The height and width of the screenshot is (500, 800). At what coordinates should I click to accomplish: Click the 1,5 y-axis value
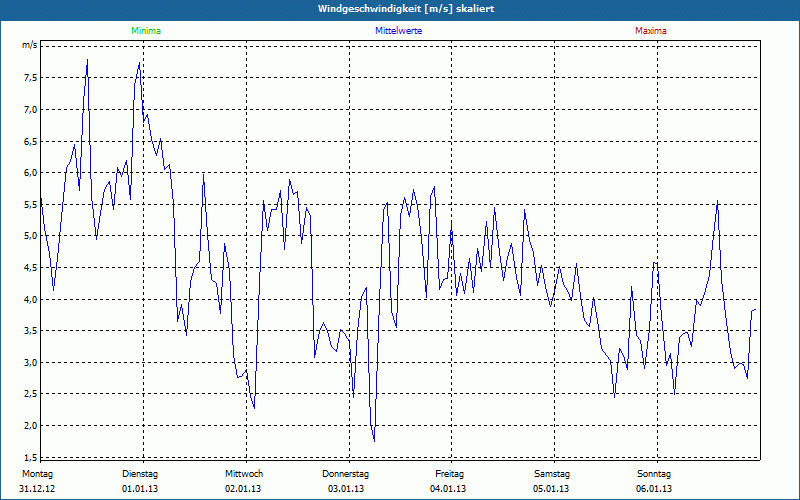(x=30, y=457)
